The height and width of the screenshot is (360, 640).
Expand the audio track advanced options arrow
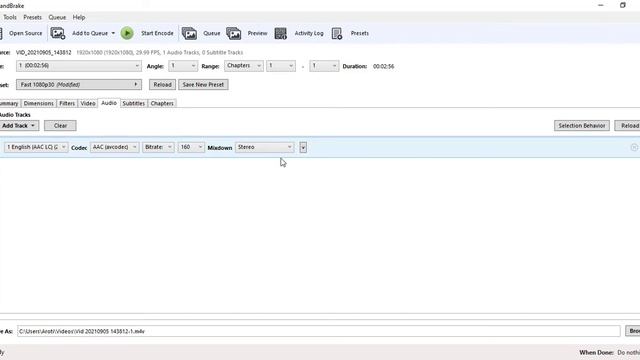coord(303,147)
